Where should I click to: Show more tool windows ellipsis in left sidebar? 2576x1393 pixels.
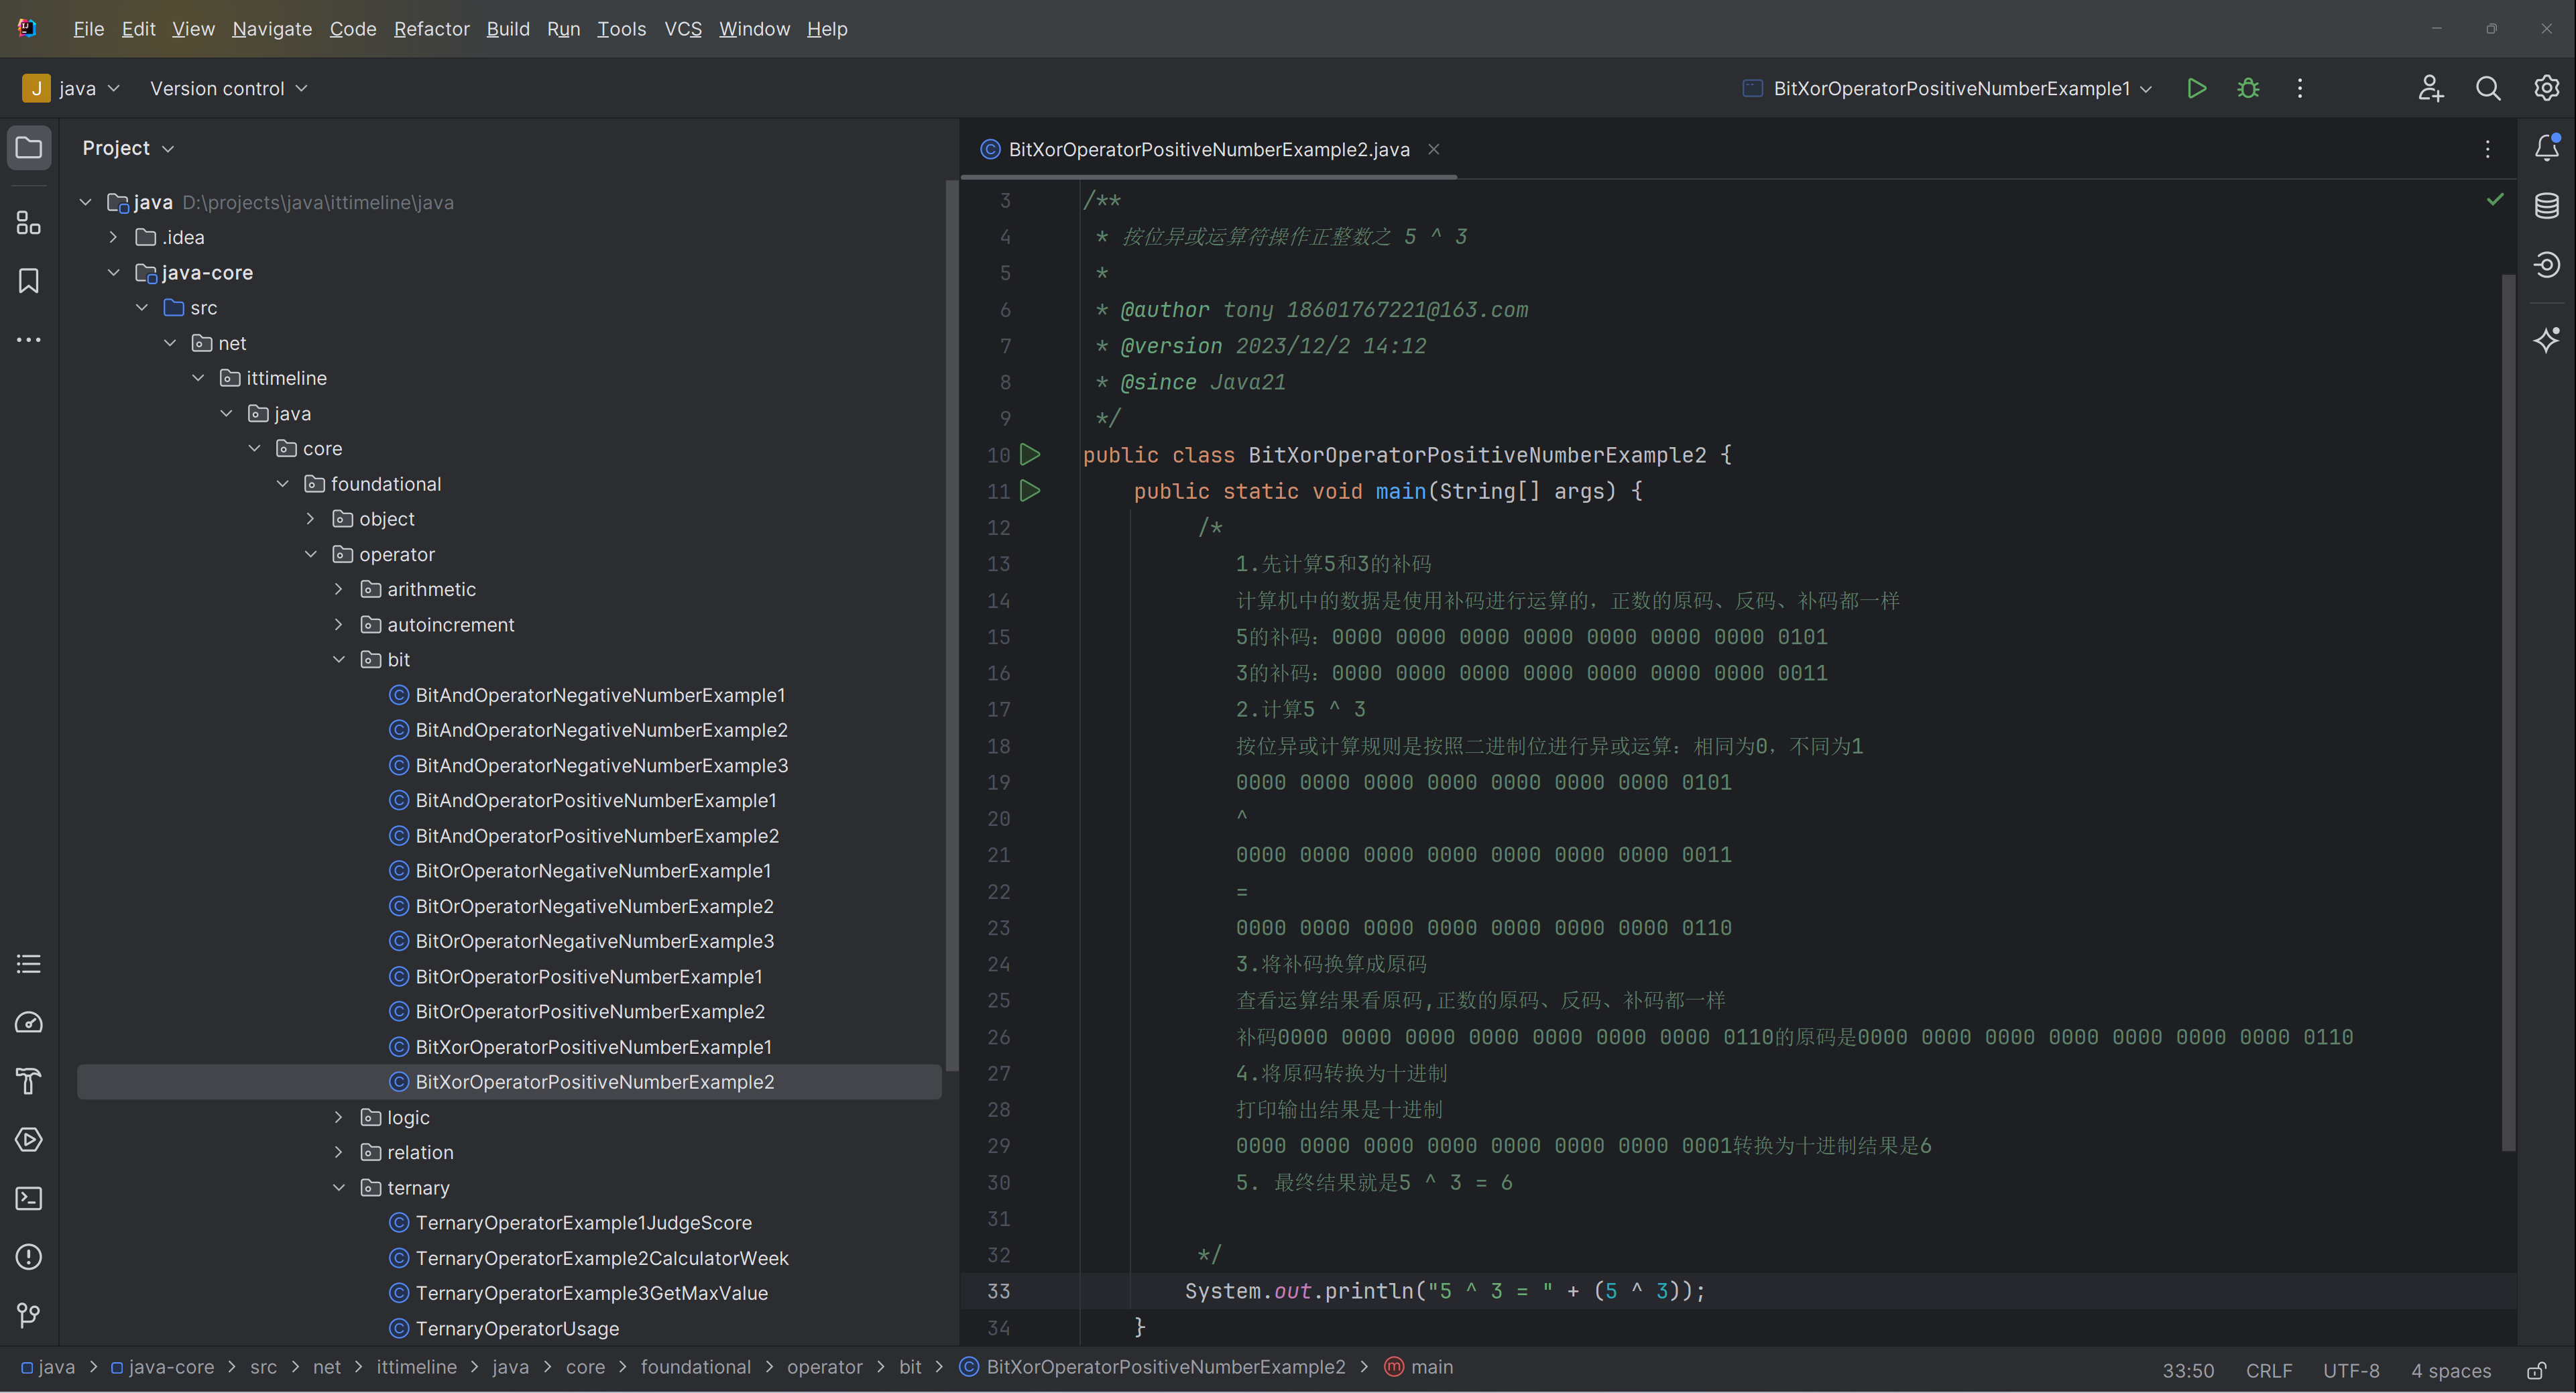click(29, 340)
